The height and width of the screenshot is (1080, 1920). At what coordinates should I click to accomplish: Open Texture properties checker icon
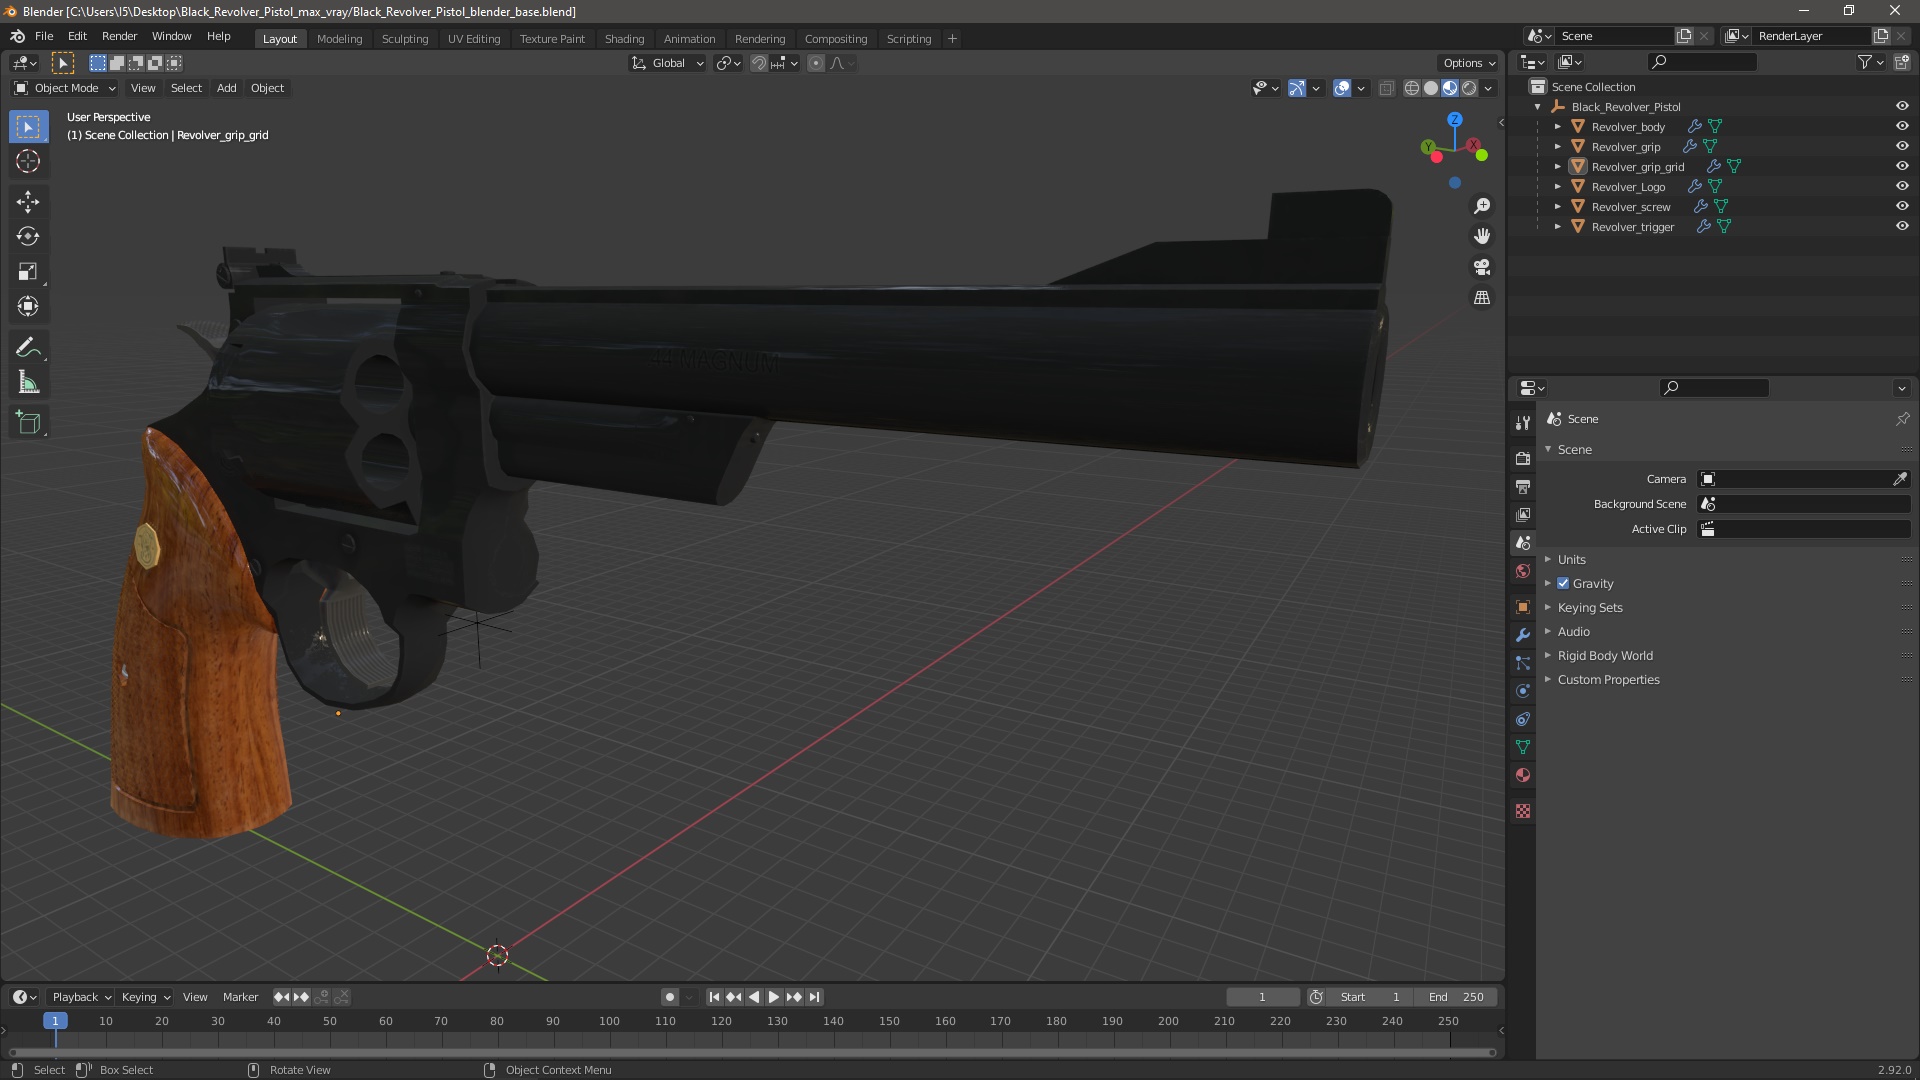(1523, 811)
